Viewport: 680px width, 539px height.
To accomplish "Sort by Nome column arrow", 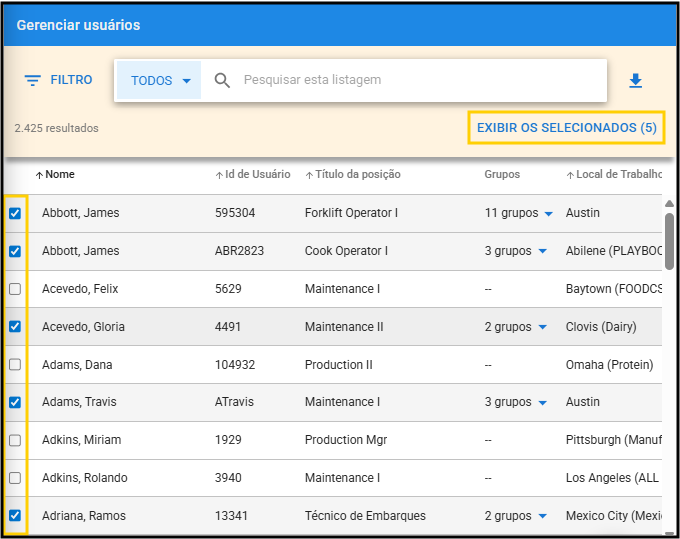I will click(x=39, y=175).
